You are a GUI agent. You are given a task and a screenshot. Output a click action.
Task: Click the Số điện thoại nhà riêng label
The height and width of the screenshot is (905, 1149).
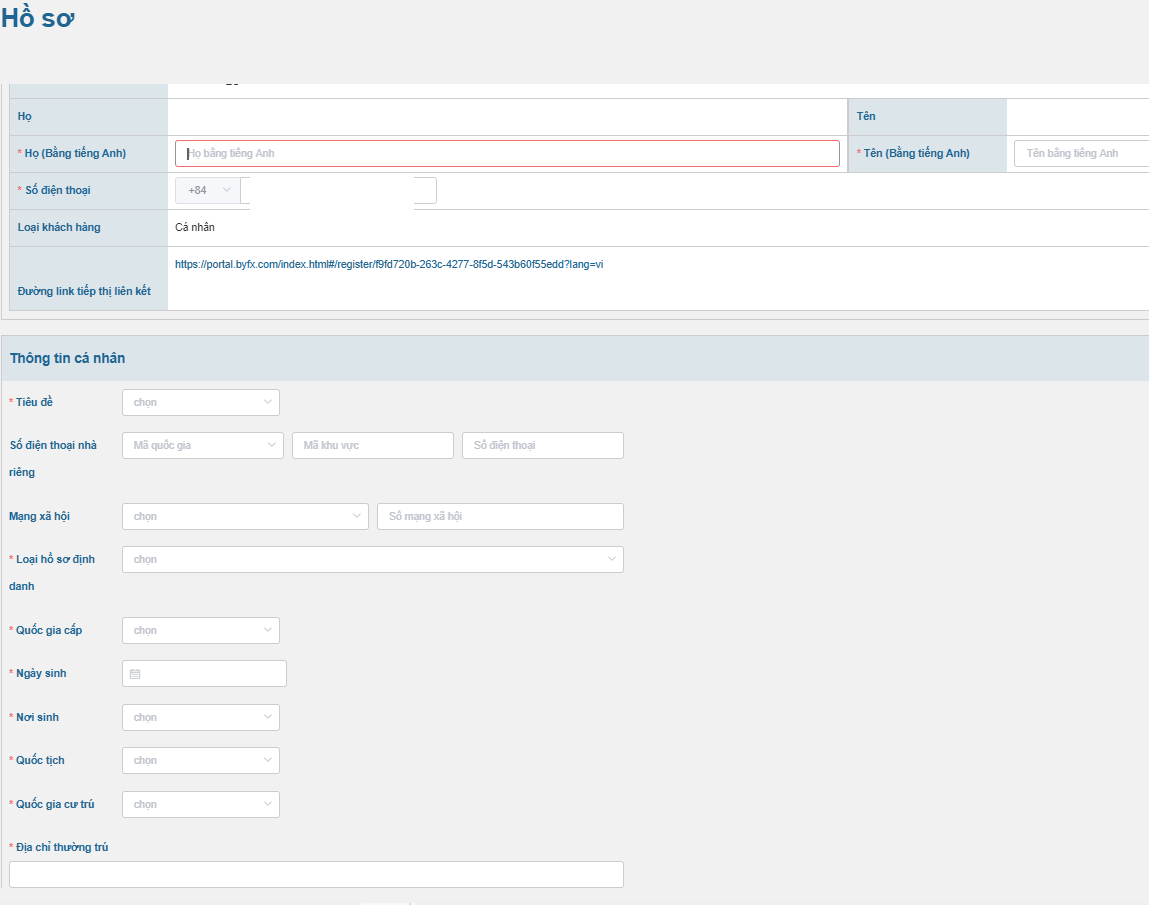(53, 459)
